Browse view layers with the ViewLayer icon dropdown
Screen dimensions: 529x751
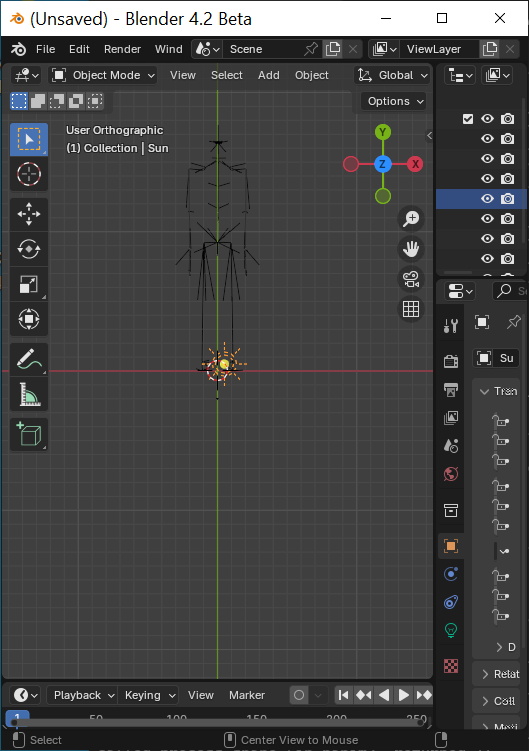tap(384, 49)
